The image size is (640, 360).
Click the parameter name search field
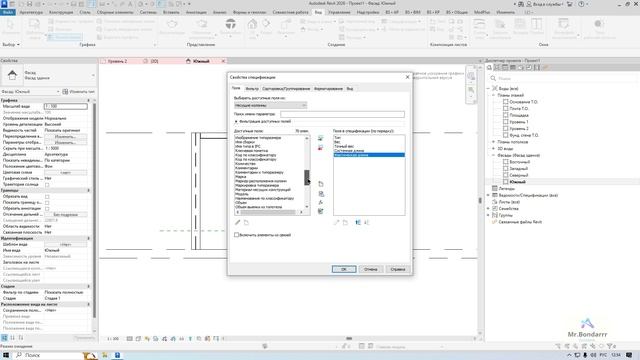pyautogui.click(x=342, y=114)
